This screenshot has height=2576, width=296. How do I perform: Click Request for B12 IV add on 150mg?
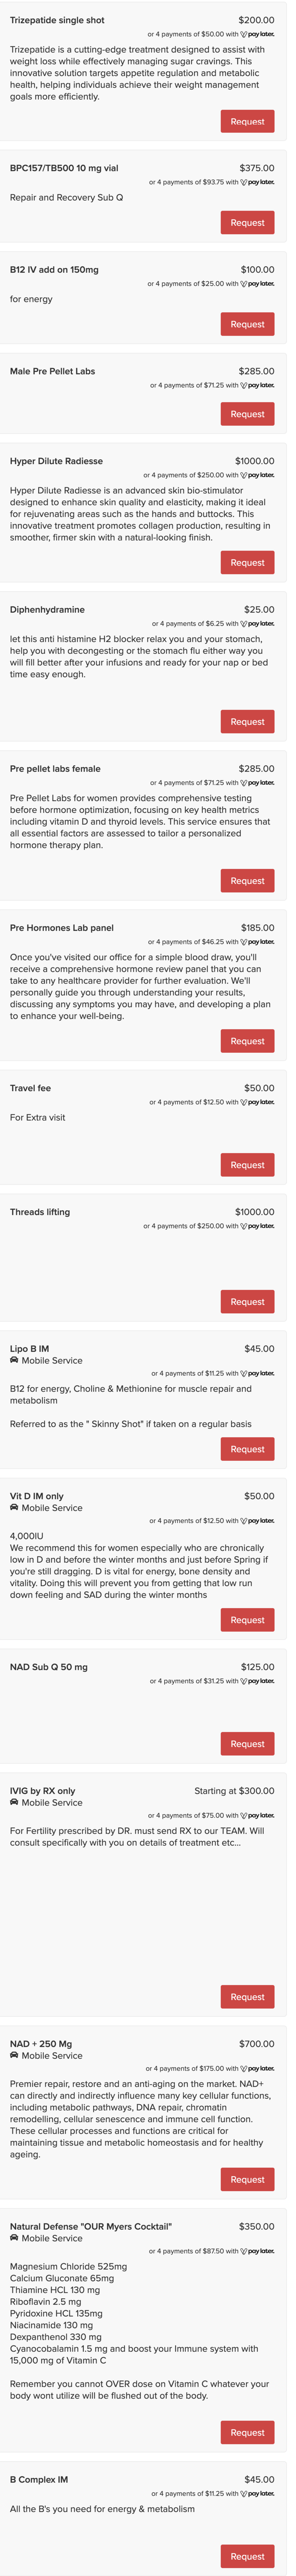pos(247,324)
